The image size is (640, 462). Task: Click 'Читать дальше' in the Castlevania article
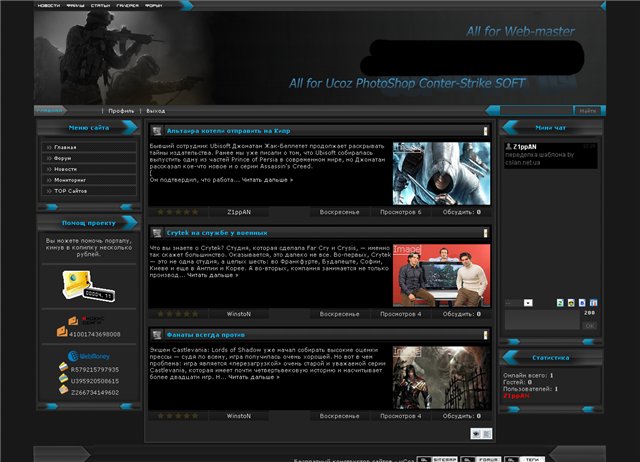(254, 377)
